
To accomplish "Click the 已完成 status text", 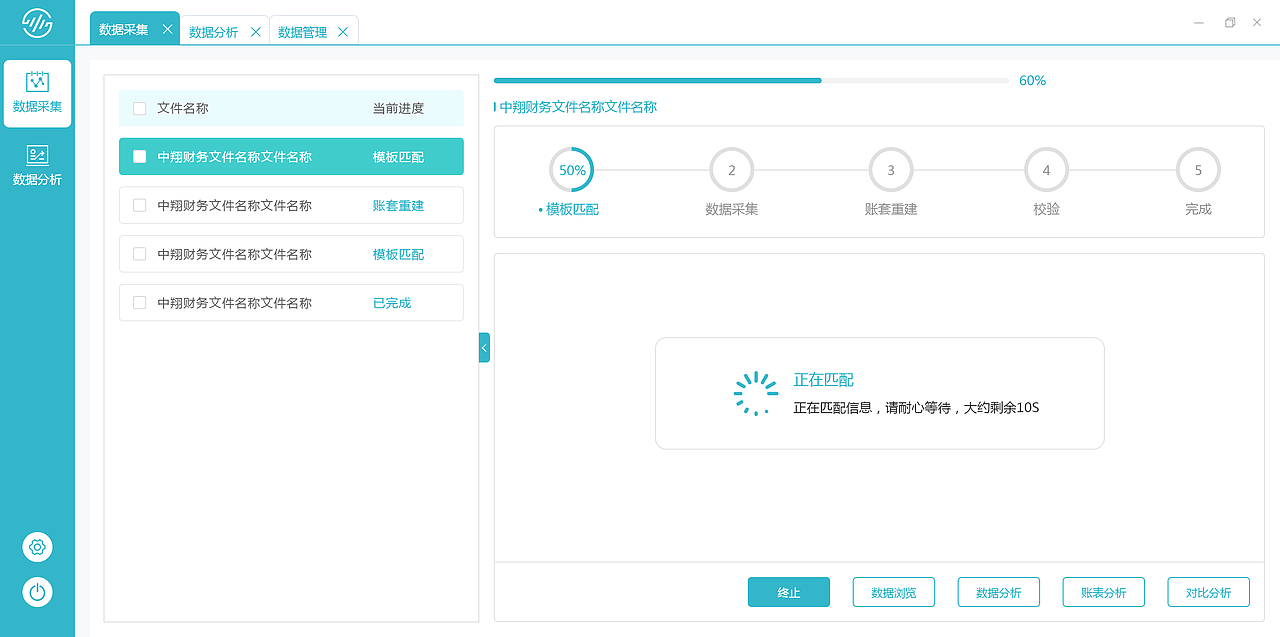I will point(392,302).
